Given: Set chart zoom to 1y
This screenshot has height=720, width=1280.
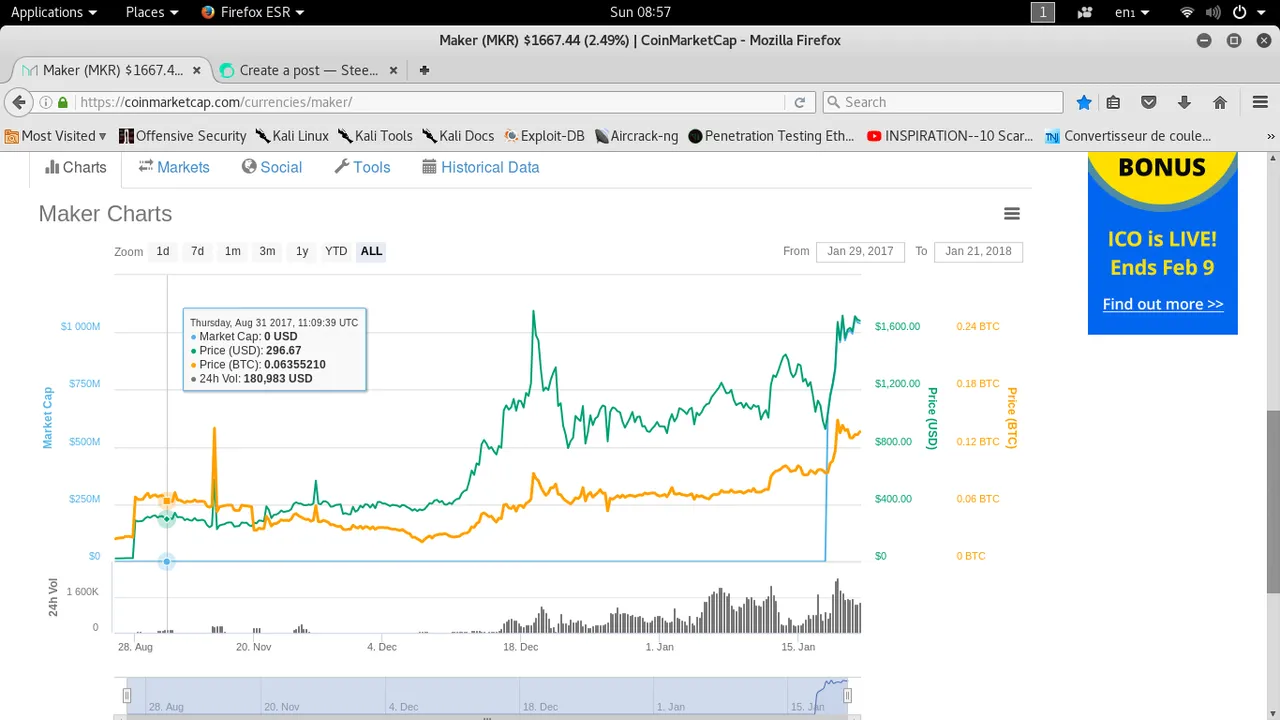Looking at the screenshot, I should pyautogui.click(x=302, y=251).
